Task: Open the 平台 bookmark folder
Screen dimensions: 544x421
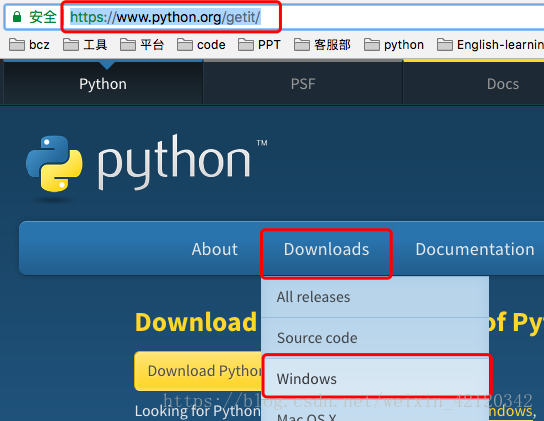Action: pyautogui.click(x=142, y=45)
